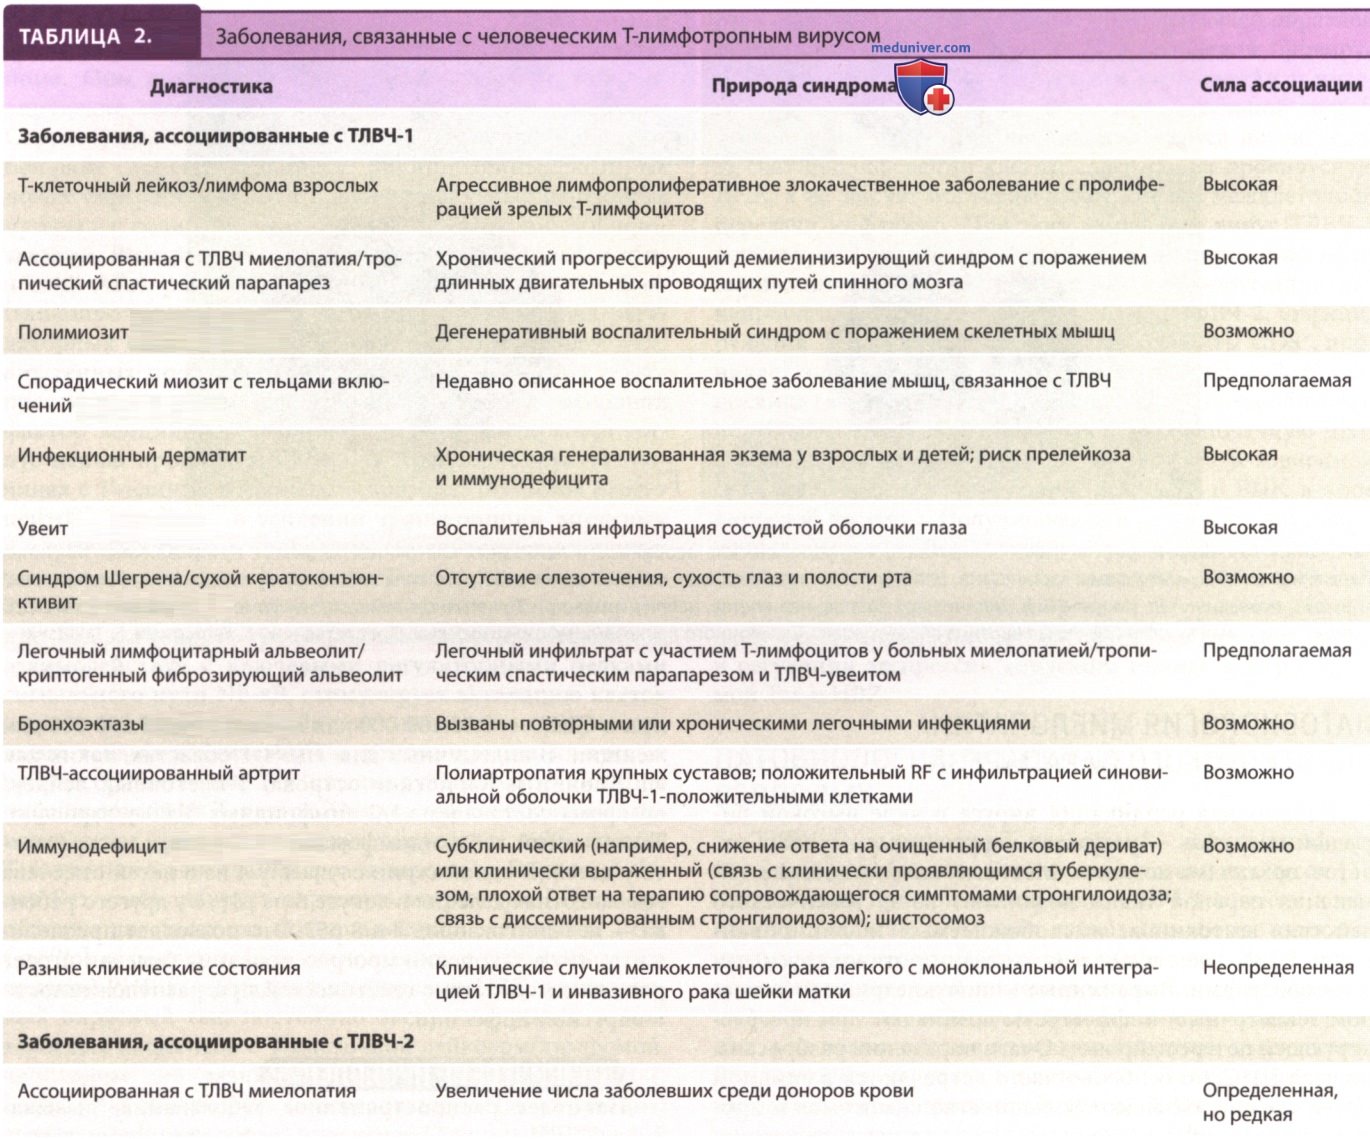The width and height of the screenshot is (1370, 1139).
Task: Select the "Полимиозит" diagnosis cell
Action: [73, 332]
